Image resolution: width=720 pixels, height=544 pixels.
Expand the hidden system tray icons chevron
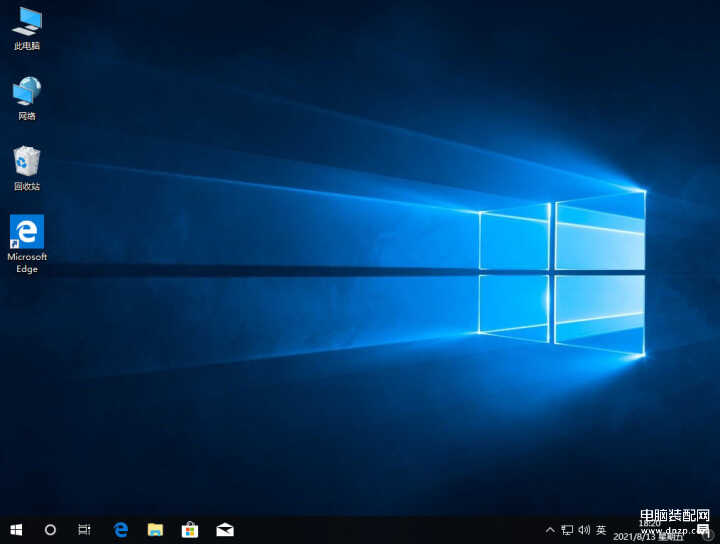coord(549,530)
